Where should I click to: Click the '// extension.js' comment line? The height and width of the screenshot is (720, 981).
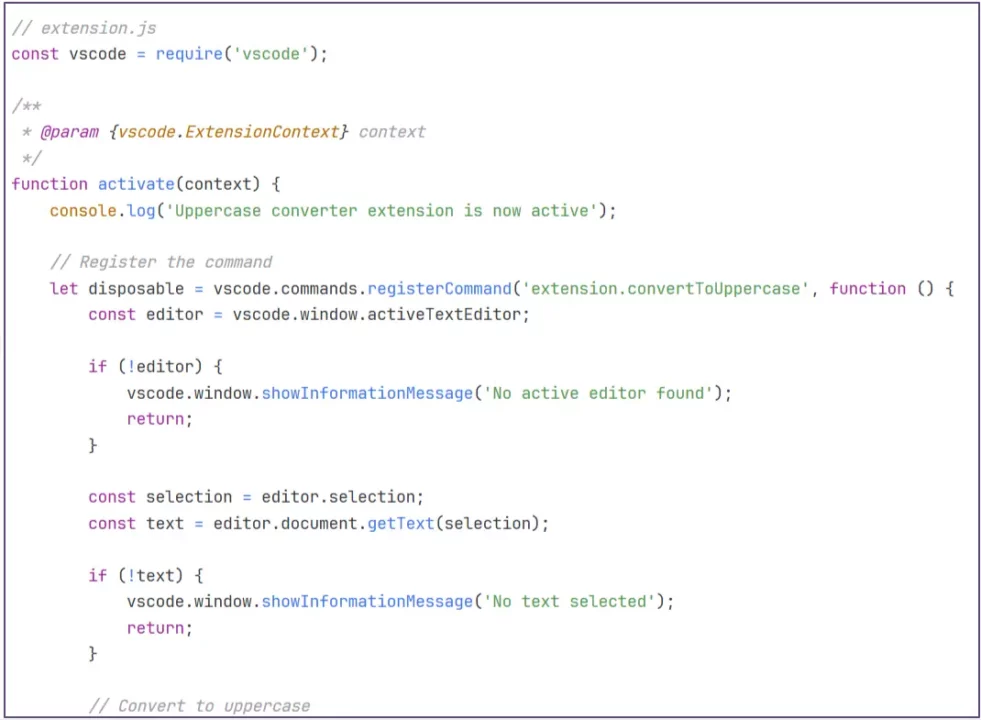coord(84,28)
